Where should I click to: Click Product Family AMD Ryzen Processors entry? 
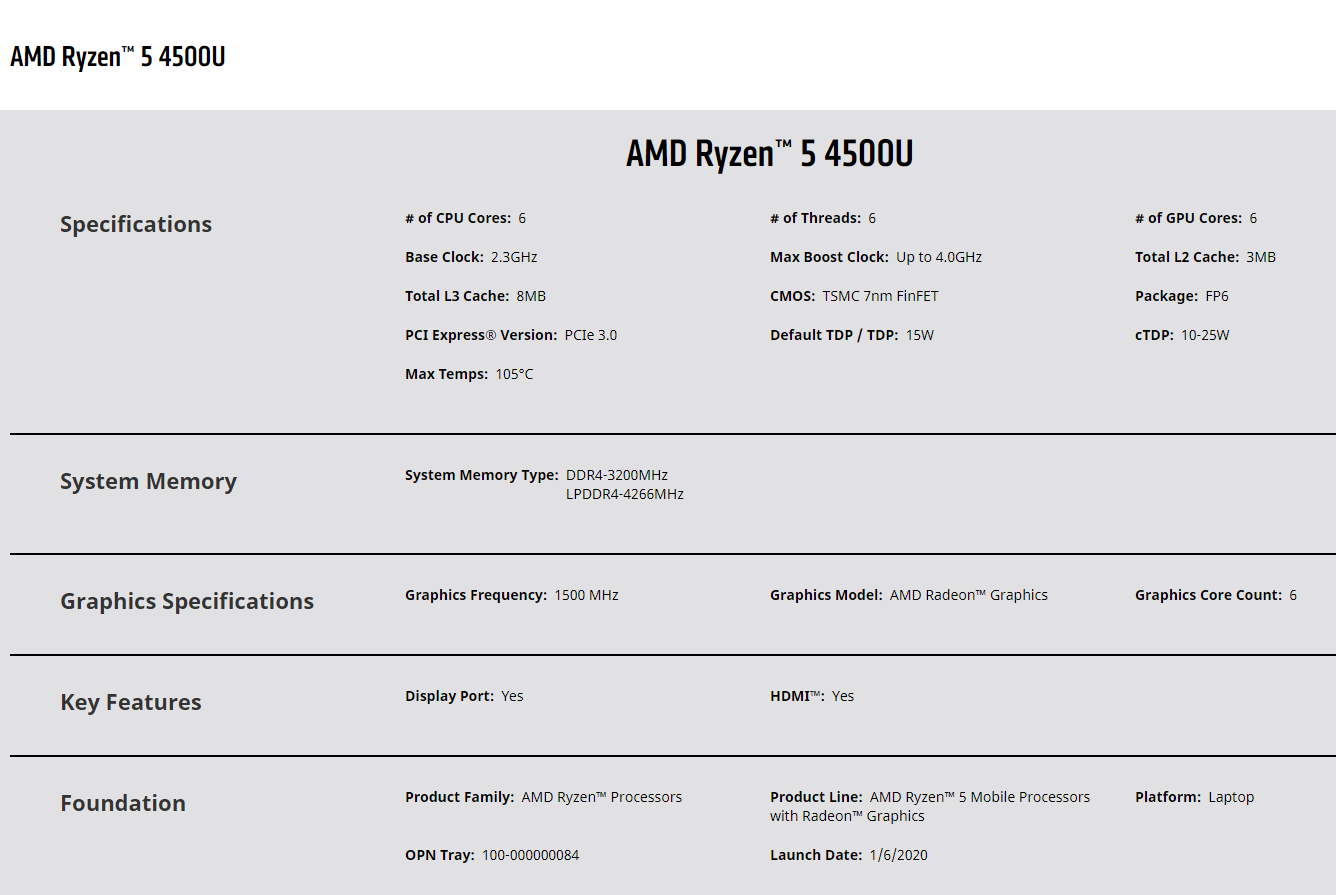click(x=543, y=797)
